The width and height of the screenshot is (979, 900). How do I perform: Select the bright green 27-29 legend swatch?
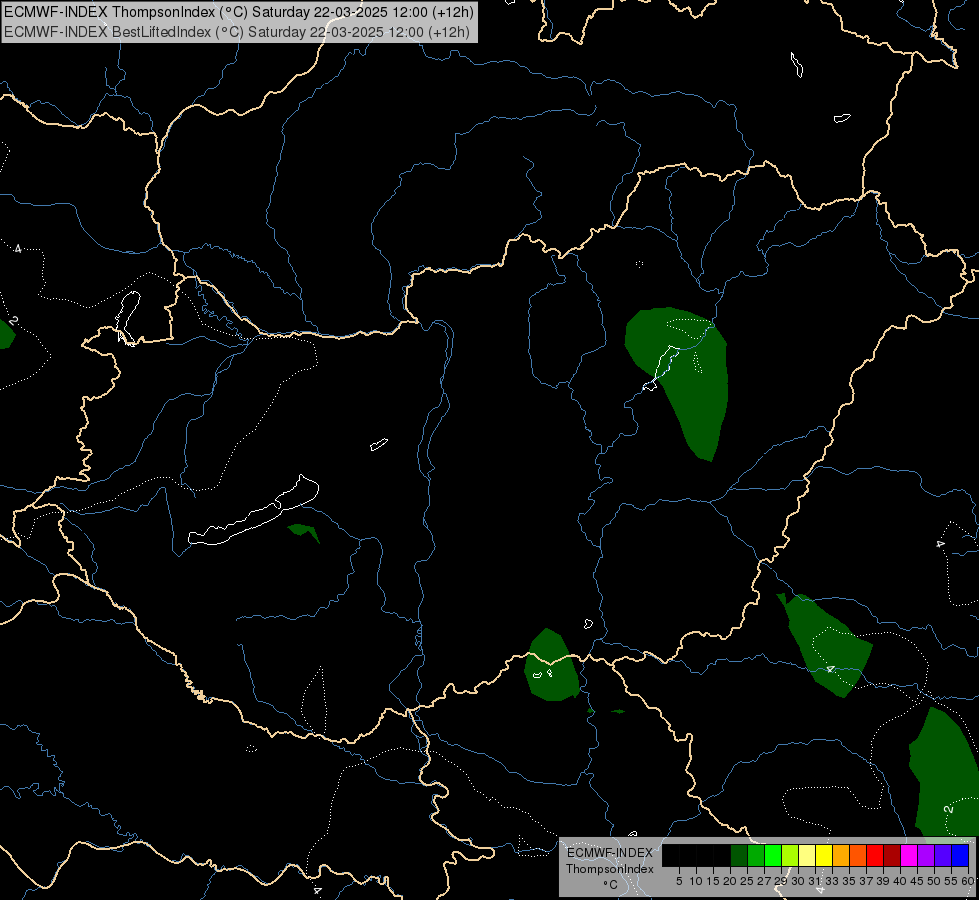(x=772, y=856)
